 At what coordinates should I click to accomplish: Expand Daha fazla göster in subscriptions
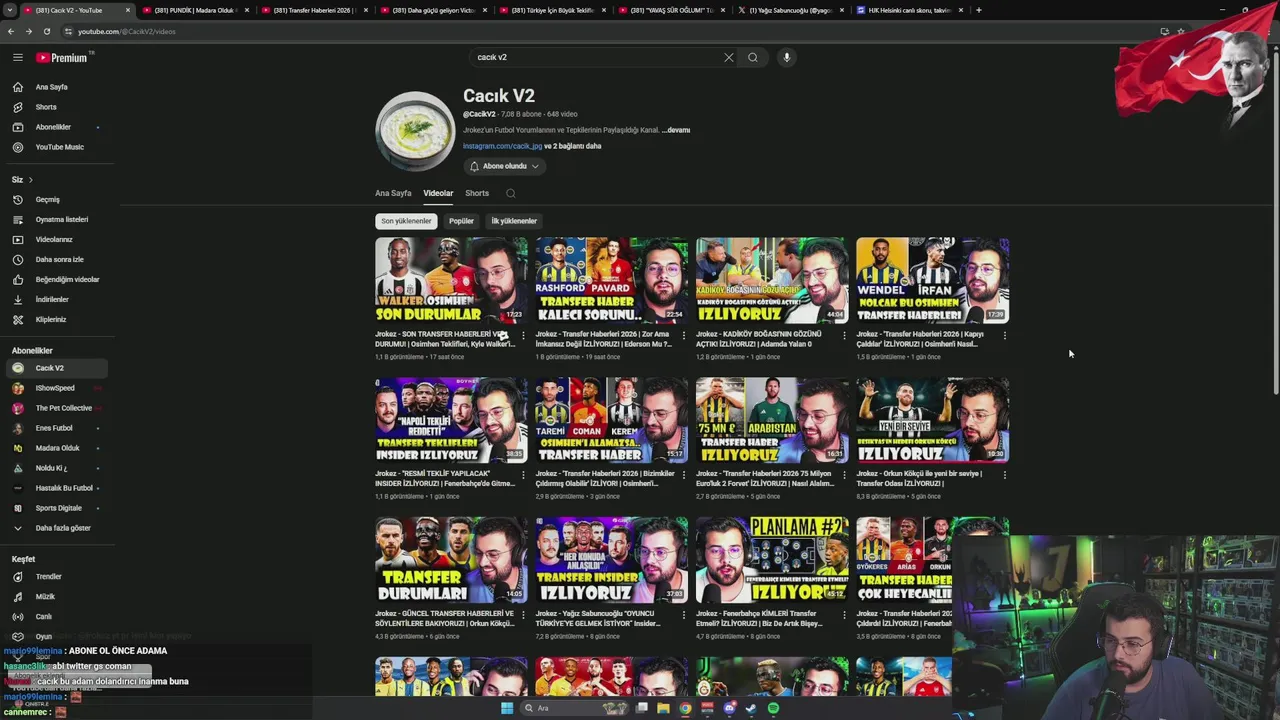[x=63, y=528]
